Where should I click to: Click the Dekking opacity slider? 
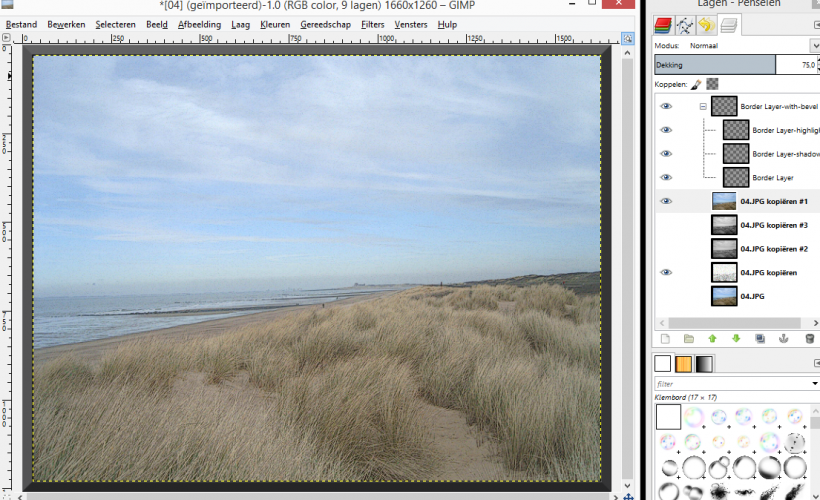[715, 65]
